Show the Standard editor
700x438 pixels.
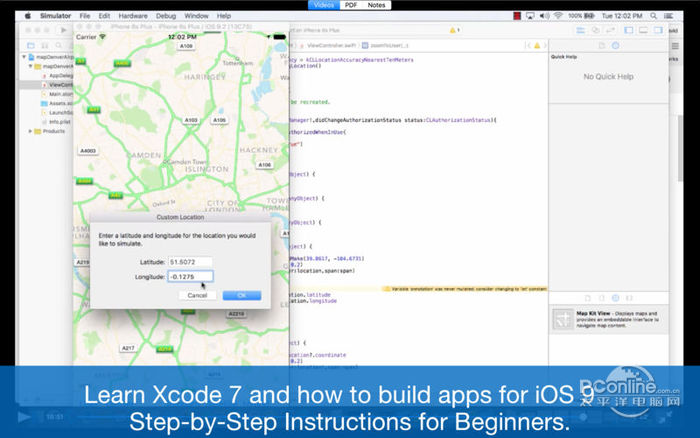pyautogui.click(x=580, y=30)
